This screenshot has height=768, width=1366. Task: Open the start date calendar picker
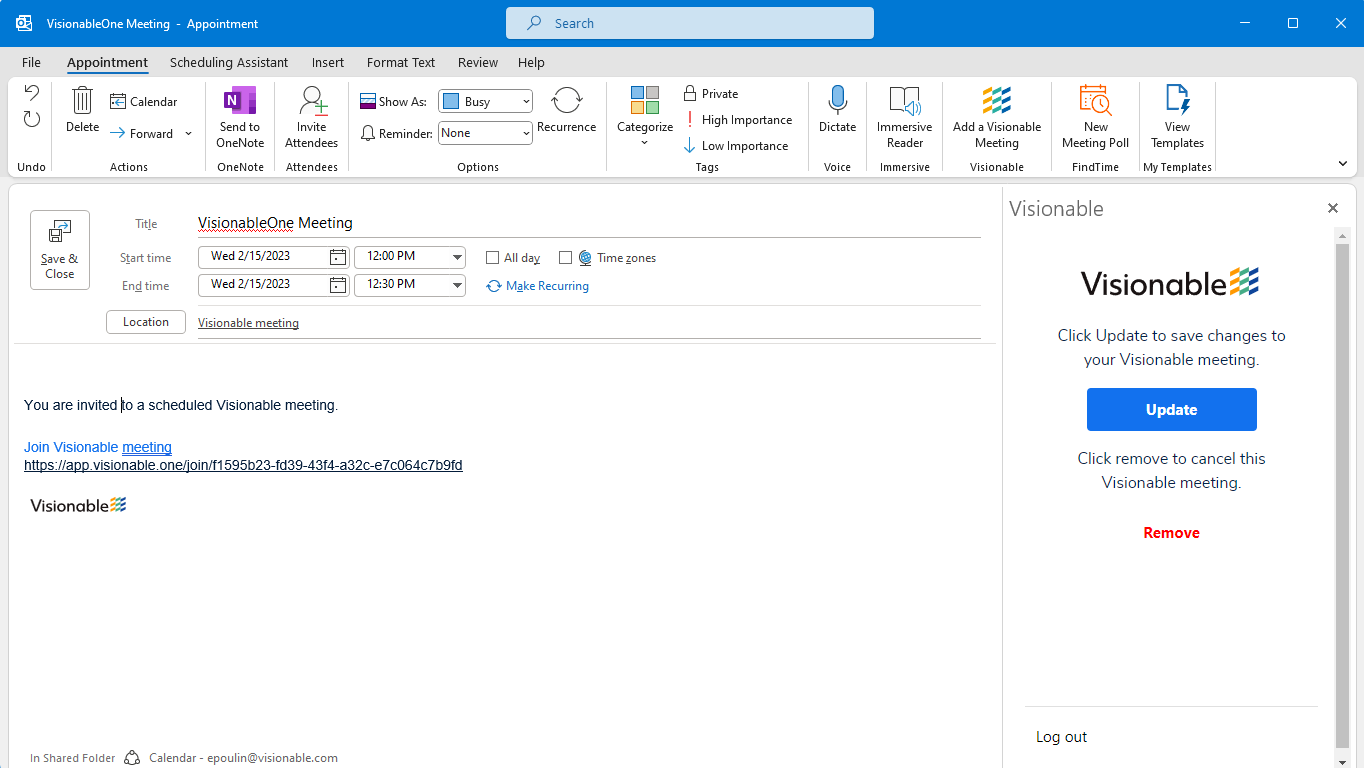[338, 257]
